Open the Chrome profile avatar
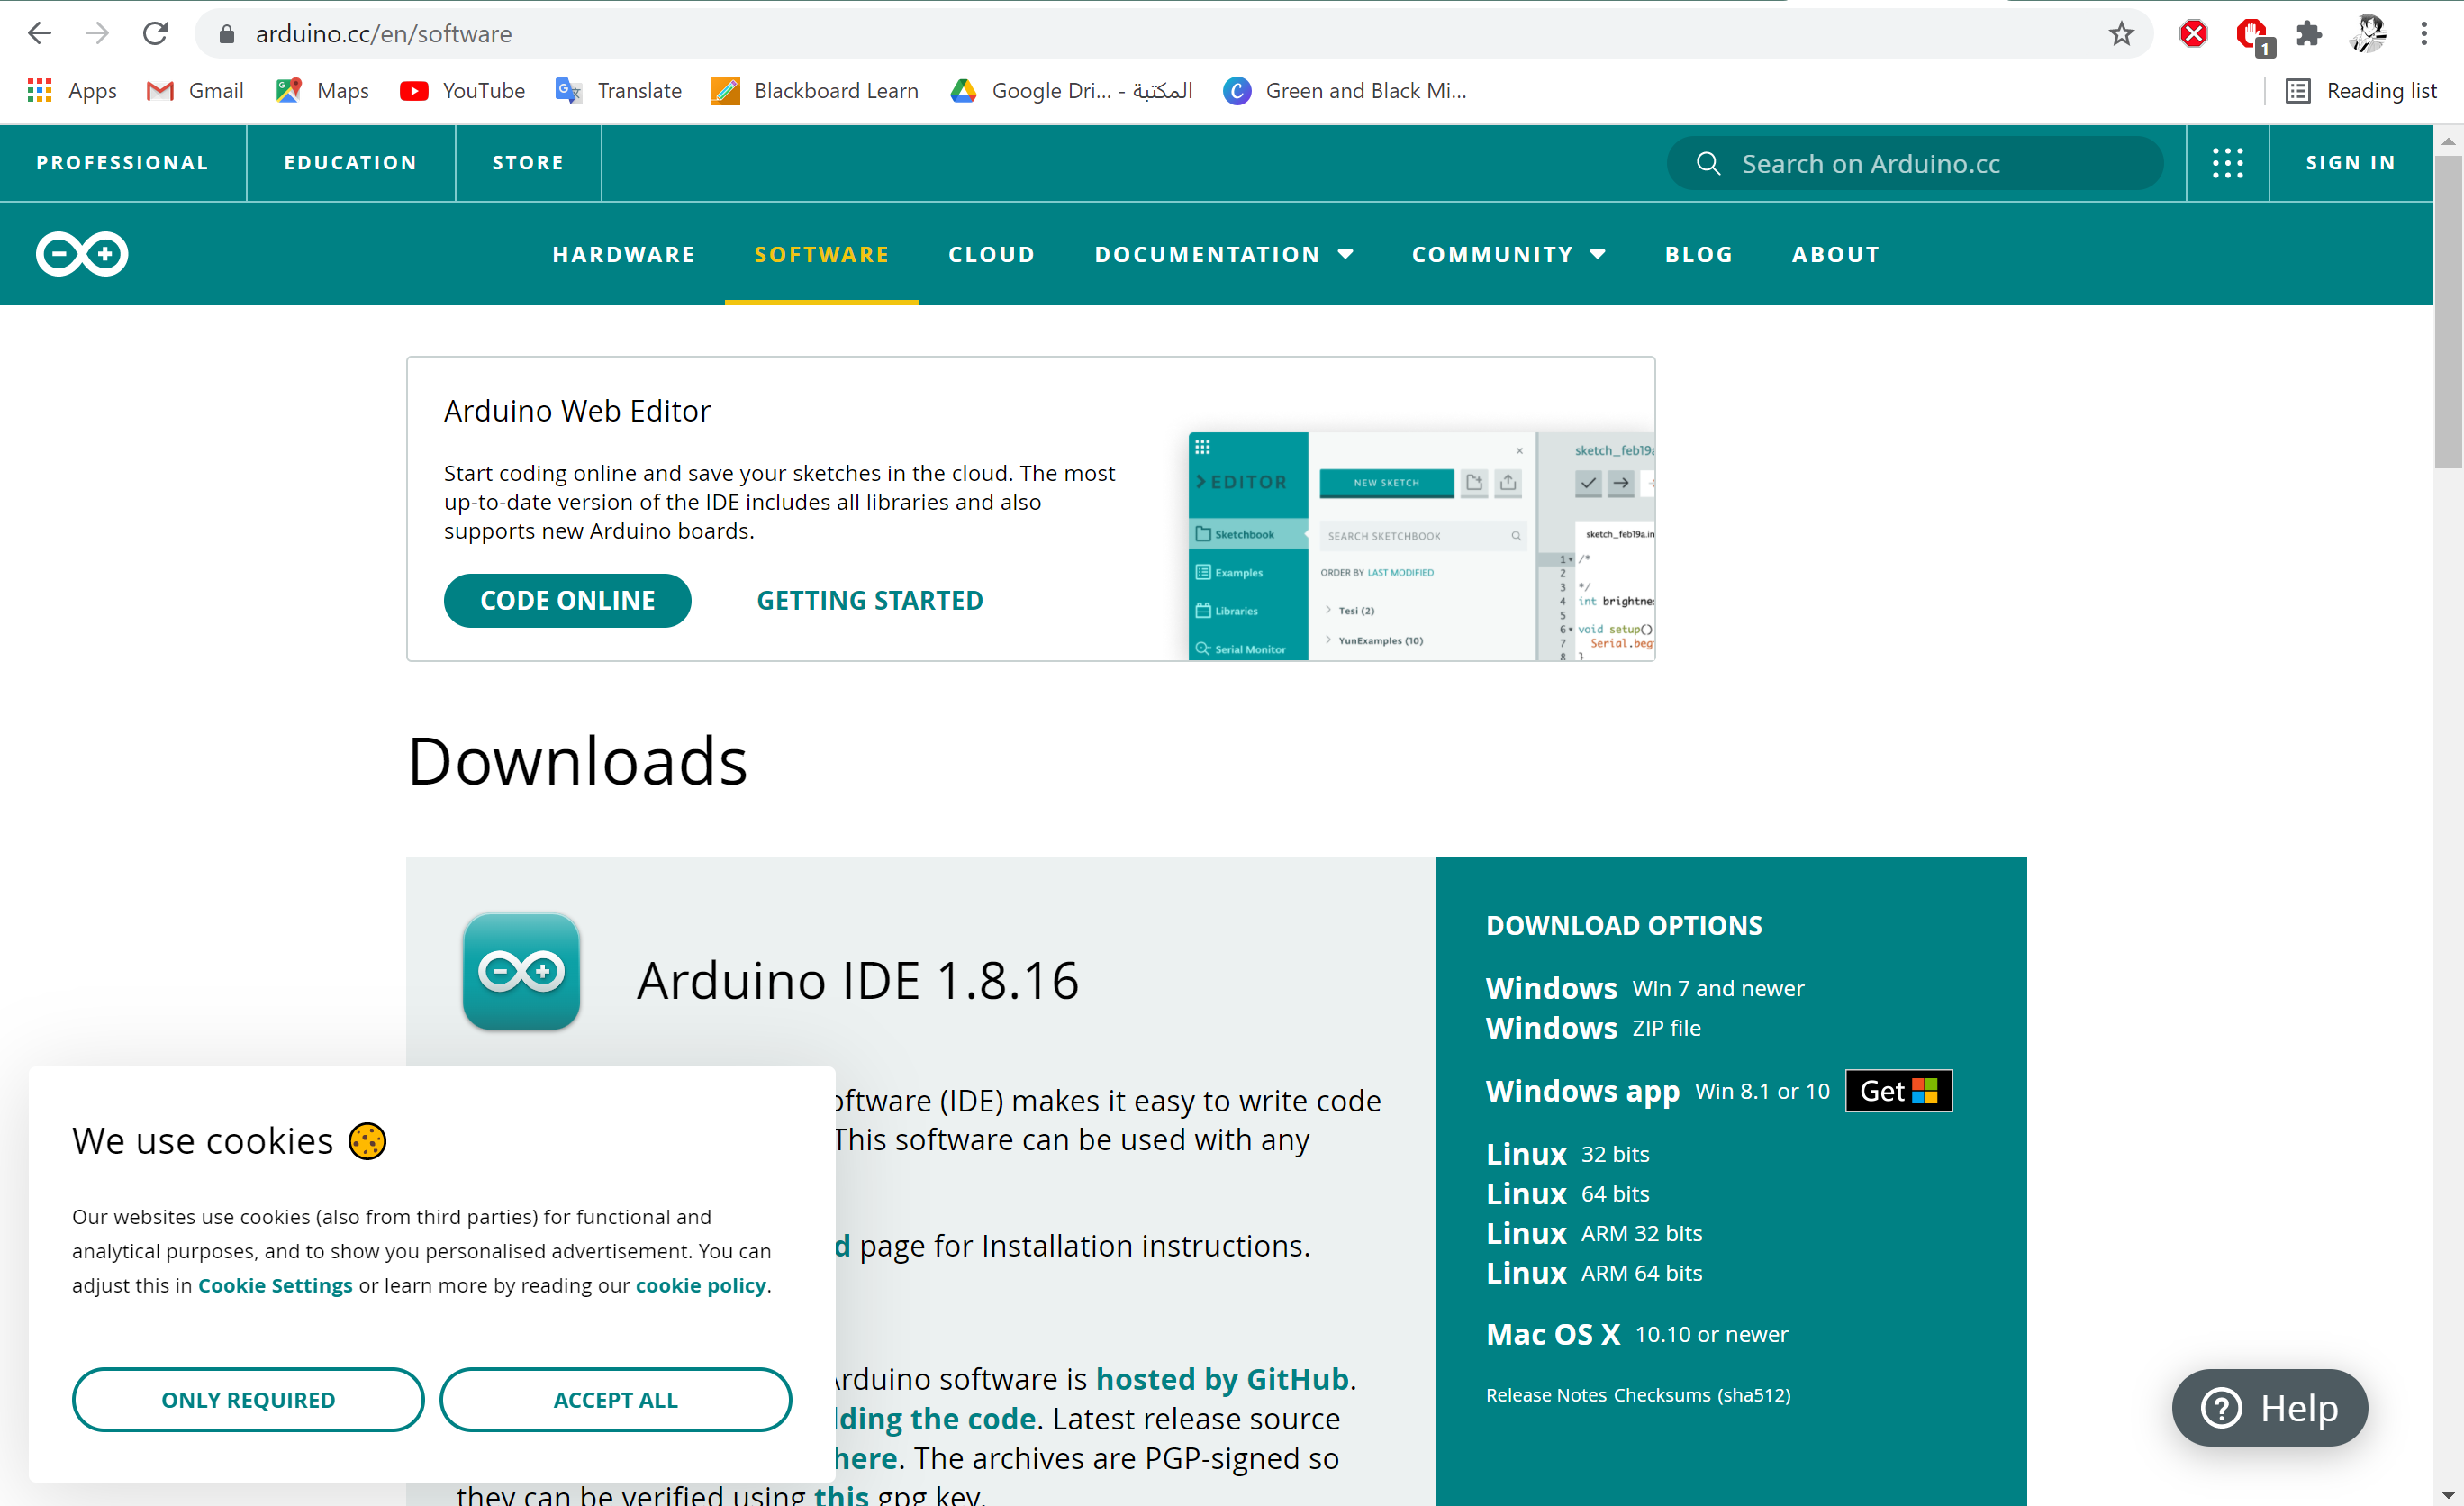The height and width of the screenshot is (1506, 2464). click(2367, 34)
